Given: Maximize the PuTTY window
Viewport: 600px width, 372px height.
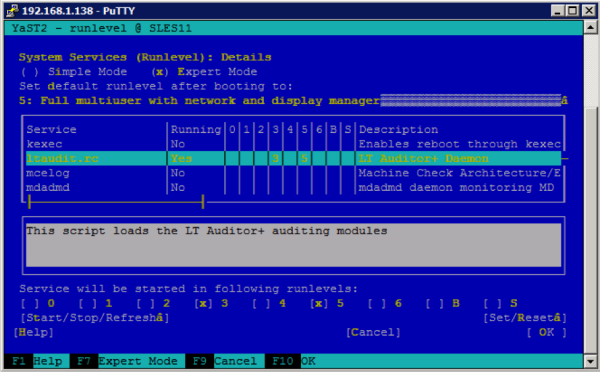Looking at the screenshot, I should click(572, 10).
